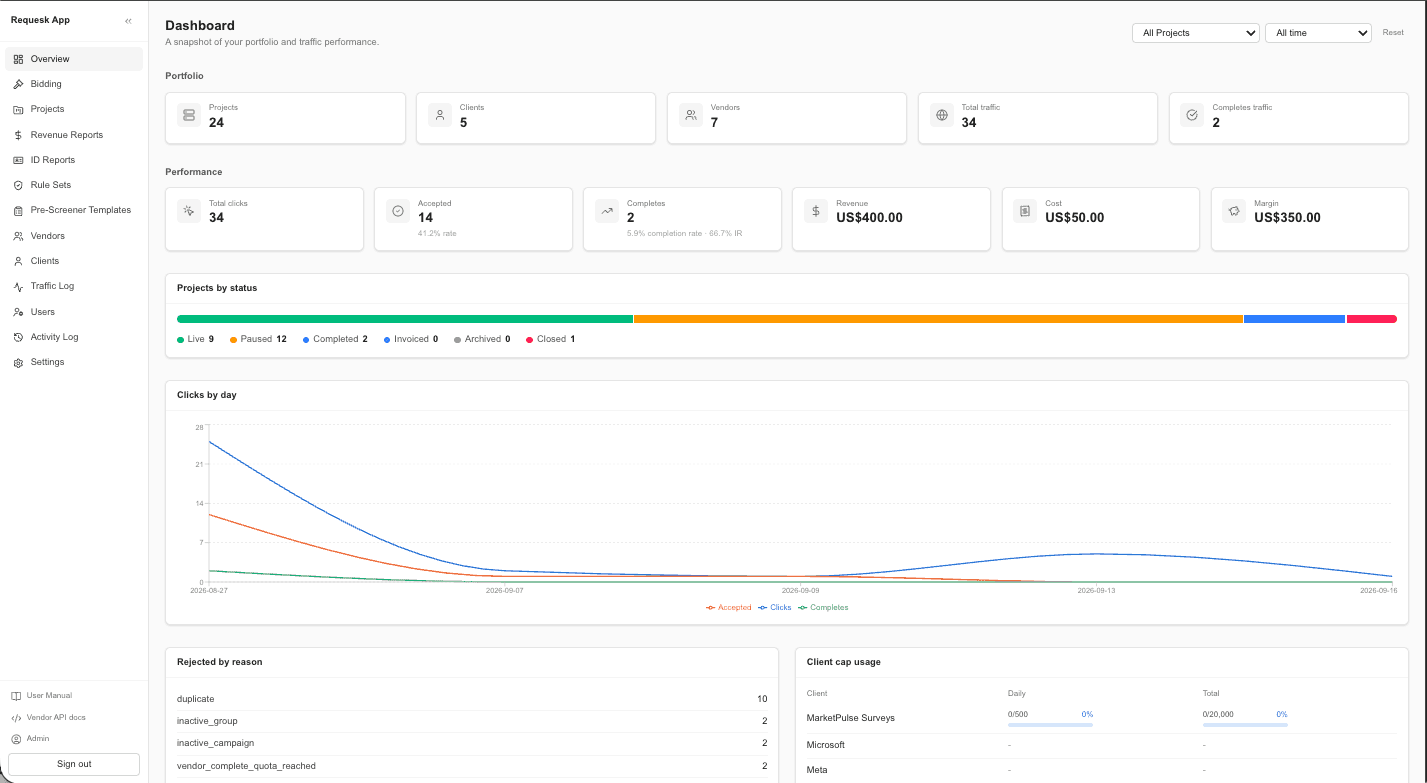The height and width of the screenshot is (783, 1427).
Task: Click the Total clicks cursor icon
Action: [189, 211]
